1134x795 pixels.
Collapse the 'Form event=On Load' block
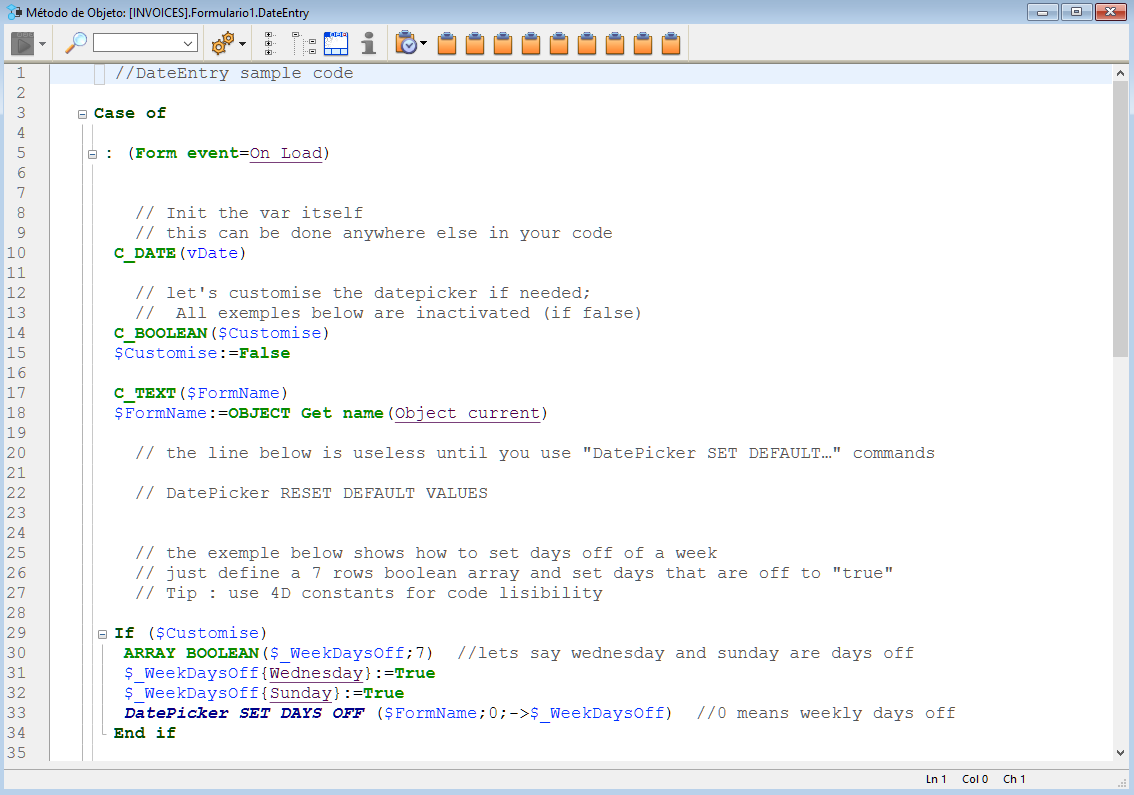tap(92, 154)
